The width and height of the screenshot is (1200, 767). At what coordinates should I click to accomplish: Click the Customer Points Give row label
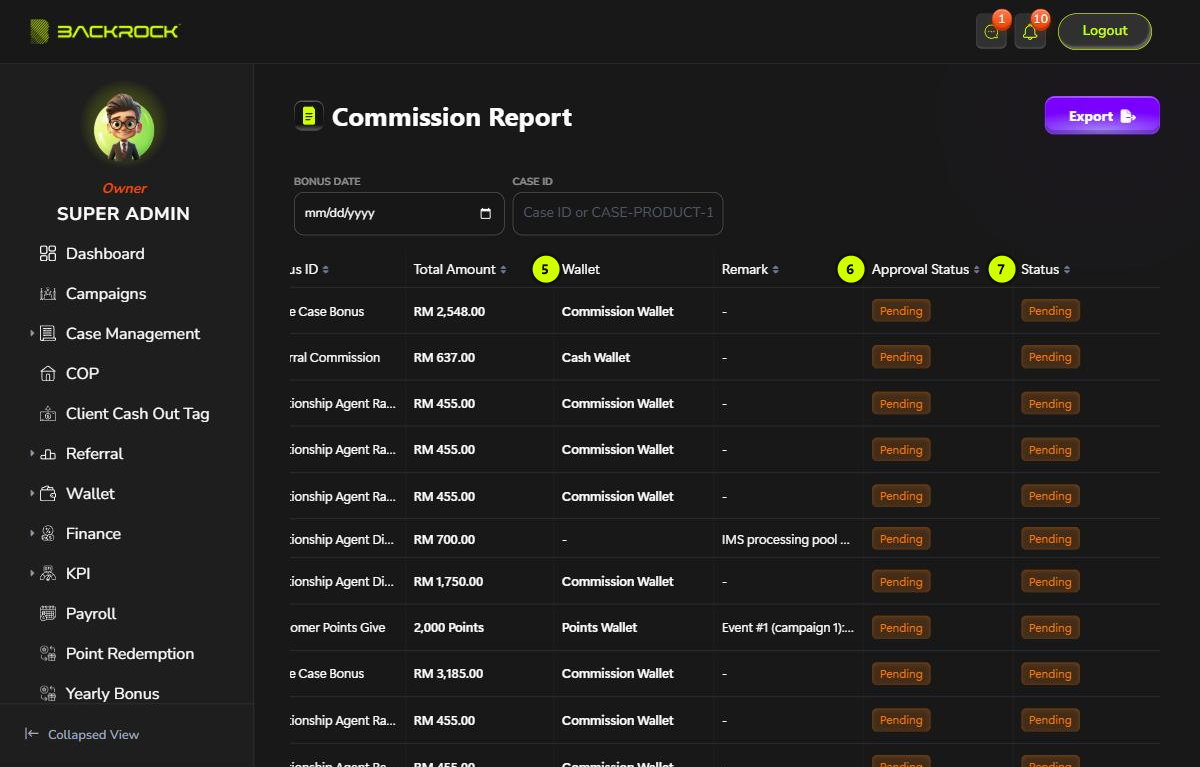pyautogui.click(x=338, y=628)
